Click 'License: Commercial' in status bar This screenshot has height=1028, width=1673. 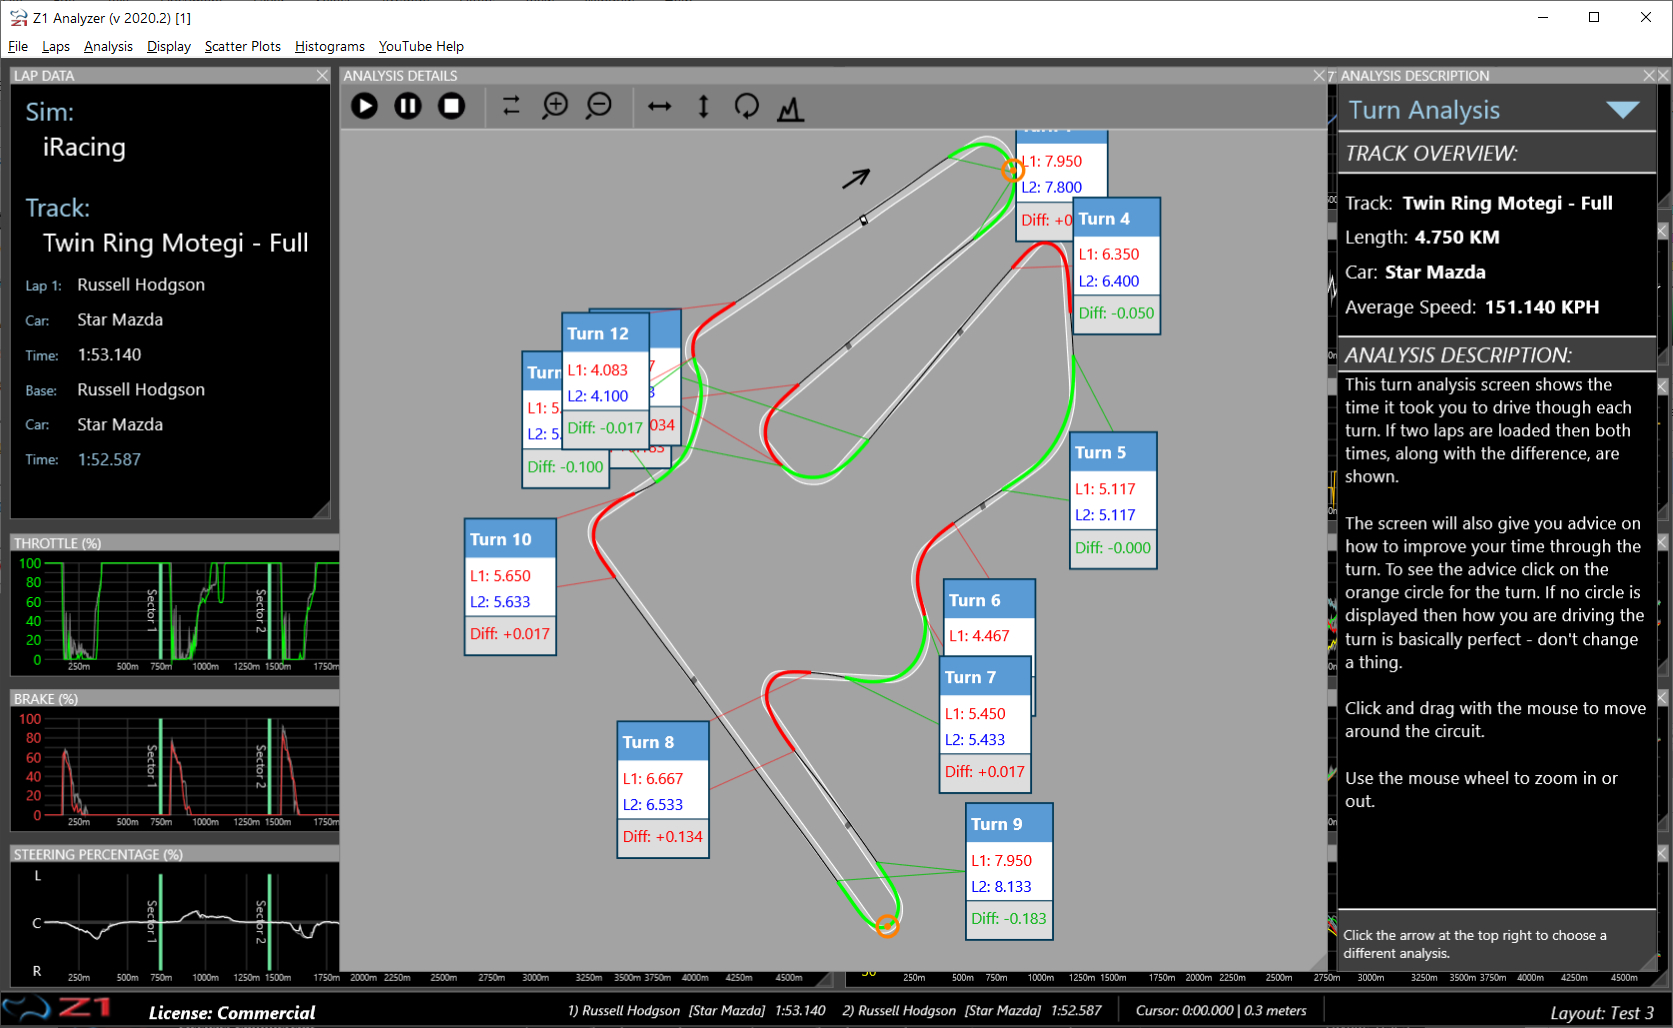(x=232, y=1013)
